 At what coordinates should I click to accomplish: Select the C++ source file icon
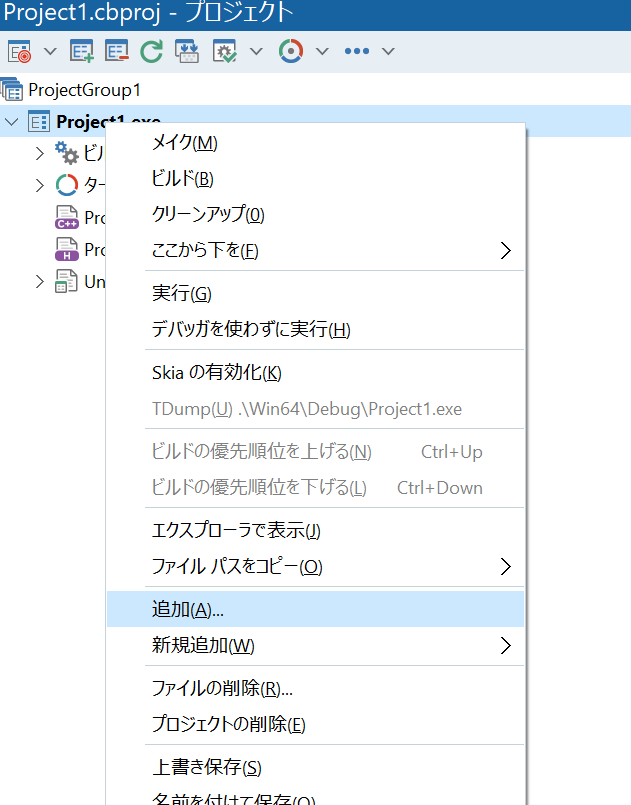pos(67,218)
